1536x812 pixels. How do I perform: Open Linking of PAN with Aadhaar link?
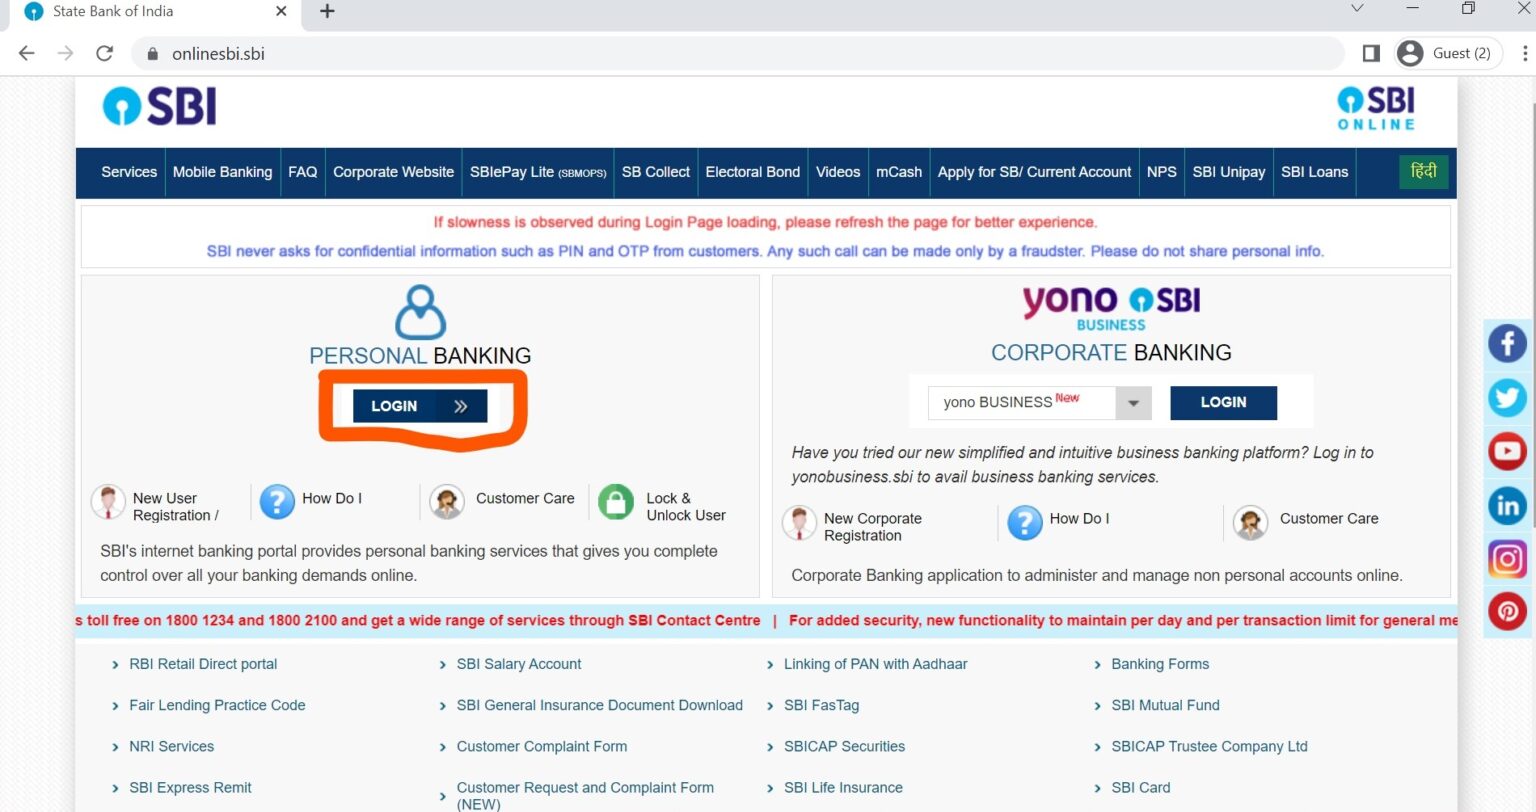pyautogui.click(x=876, y=664)
